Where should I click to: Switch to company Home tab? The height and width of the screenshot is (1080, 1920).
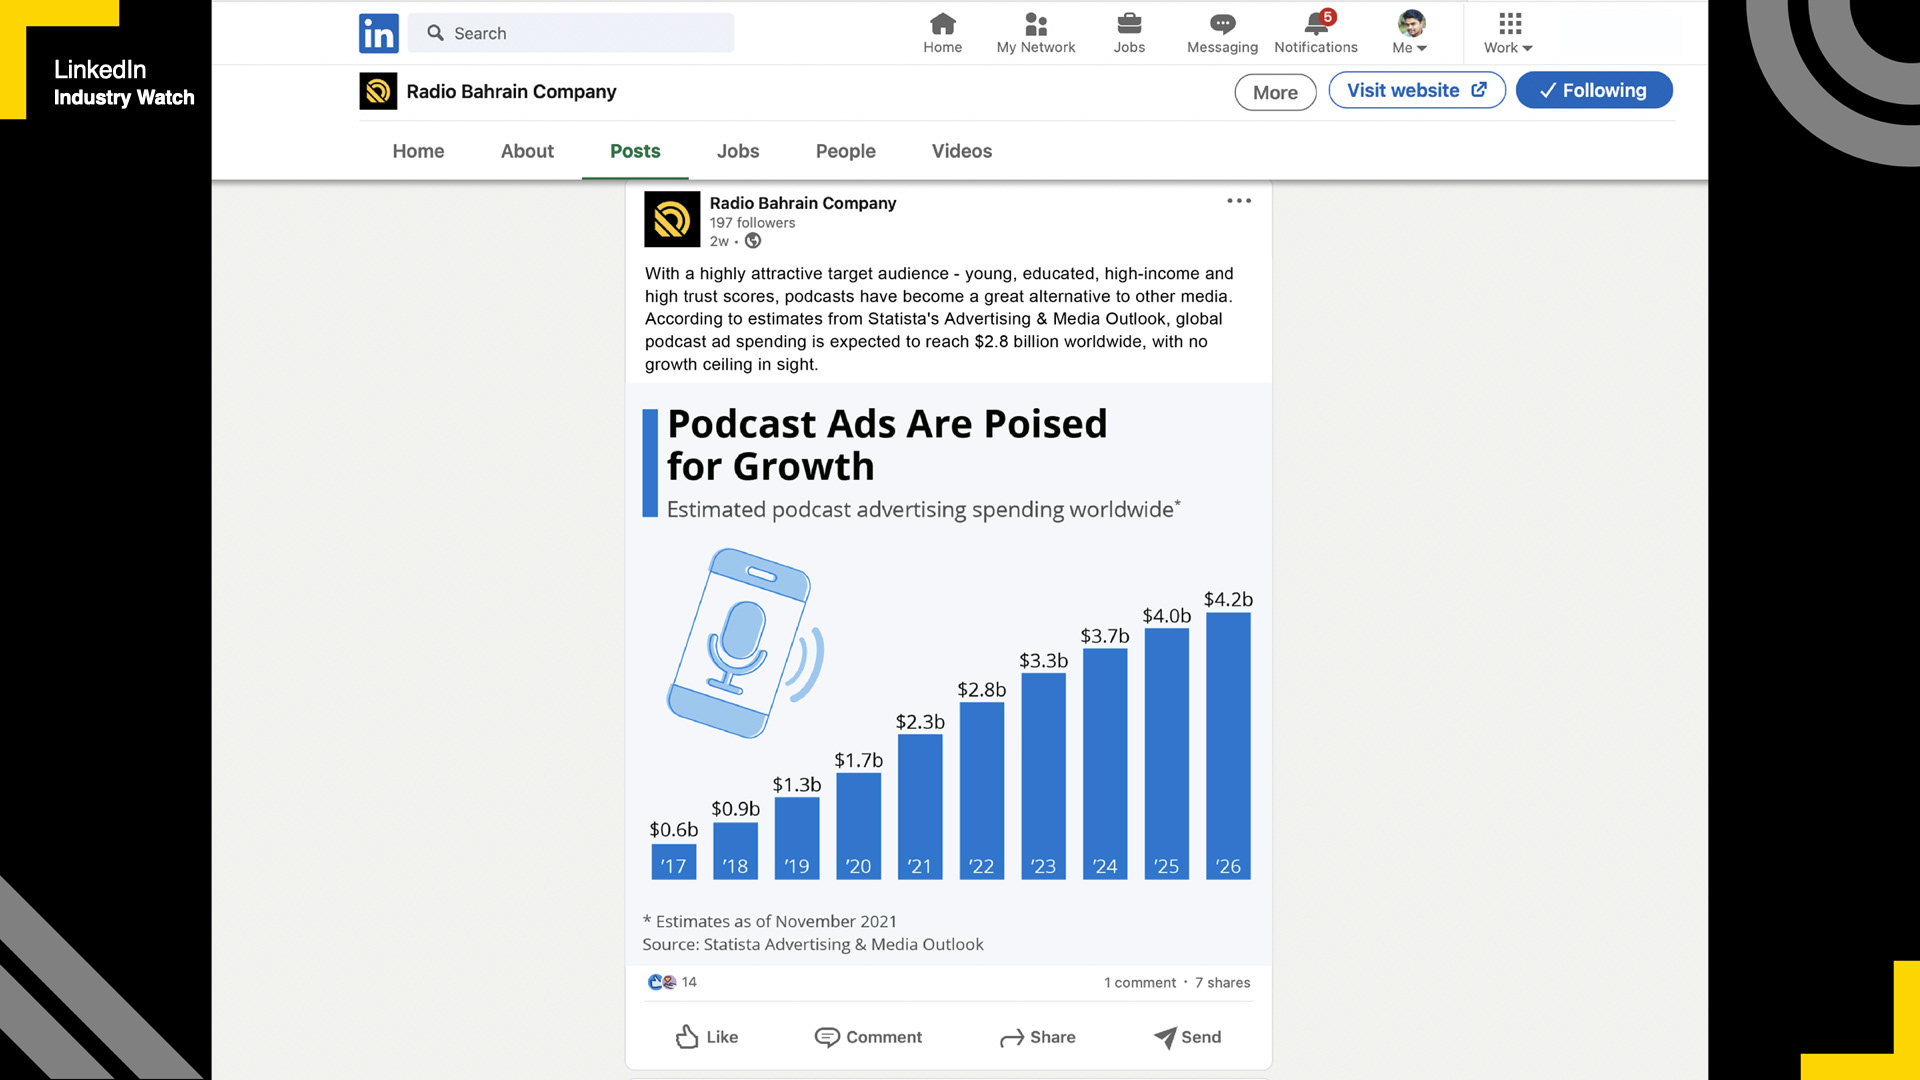(x=418, y=151)
